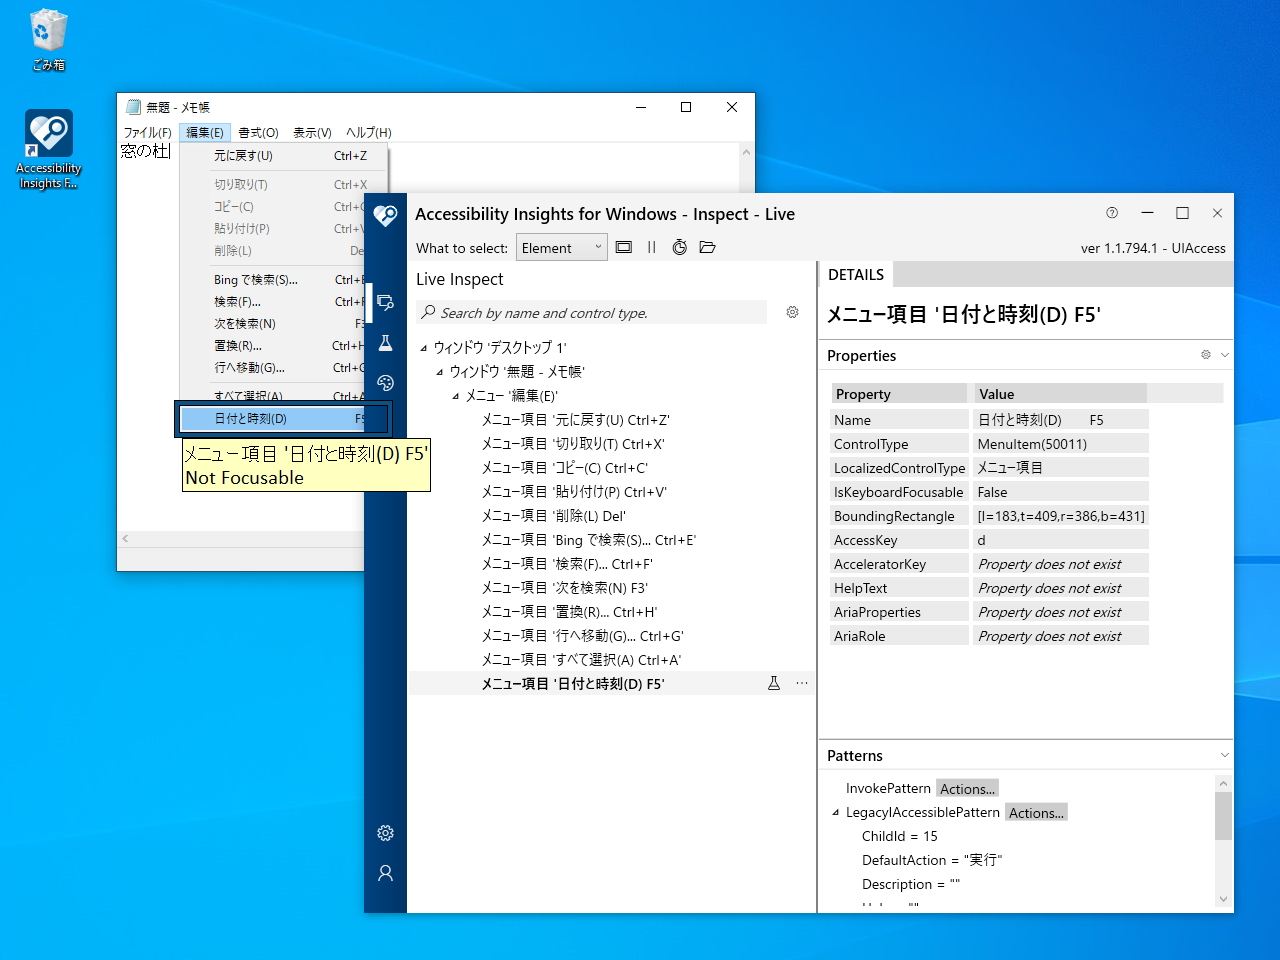
Task: Open Color Contrast view with palette icon
Action: click(x=385, y=382)
